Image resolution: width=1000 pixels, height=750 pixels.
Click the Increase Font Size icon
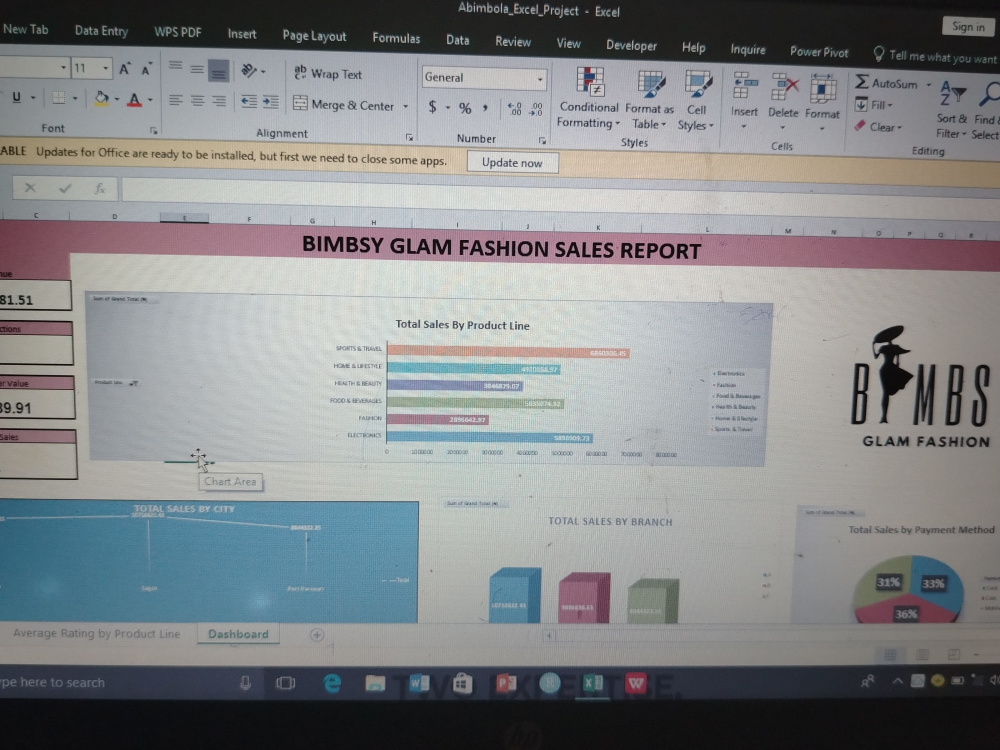125,69
